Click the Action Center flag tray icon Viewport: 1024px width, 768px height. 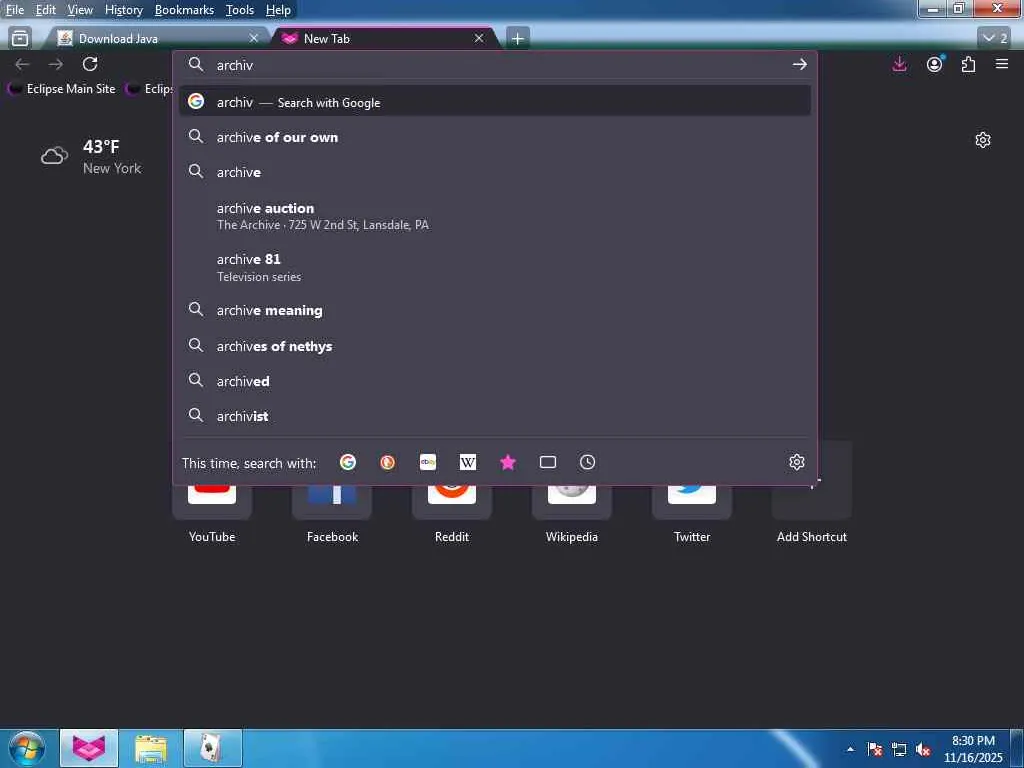(x=875, y=749)
